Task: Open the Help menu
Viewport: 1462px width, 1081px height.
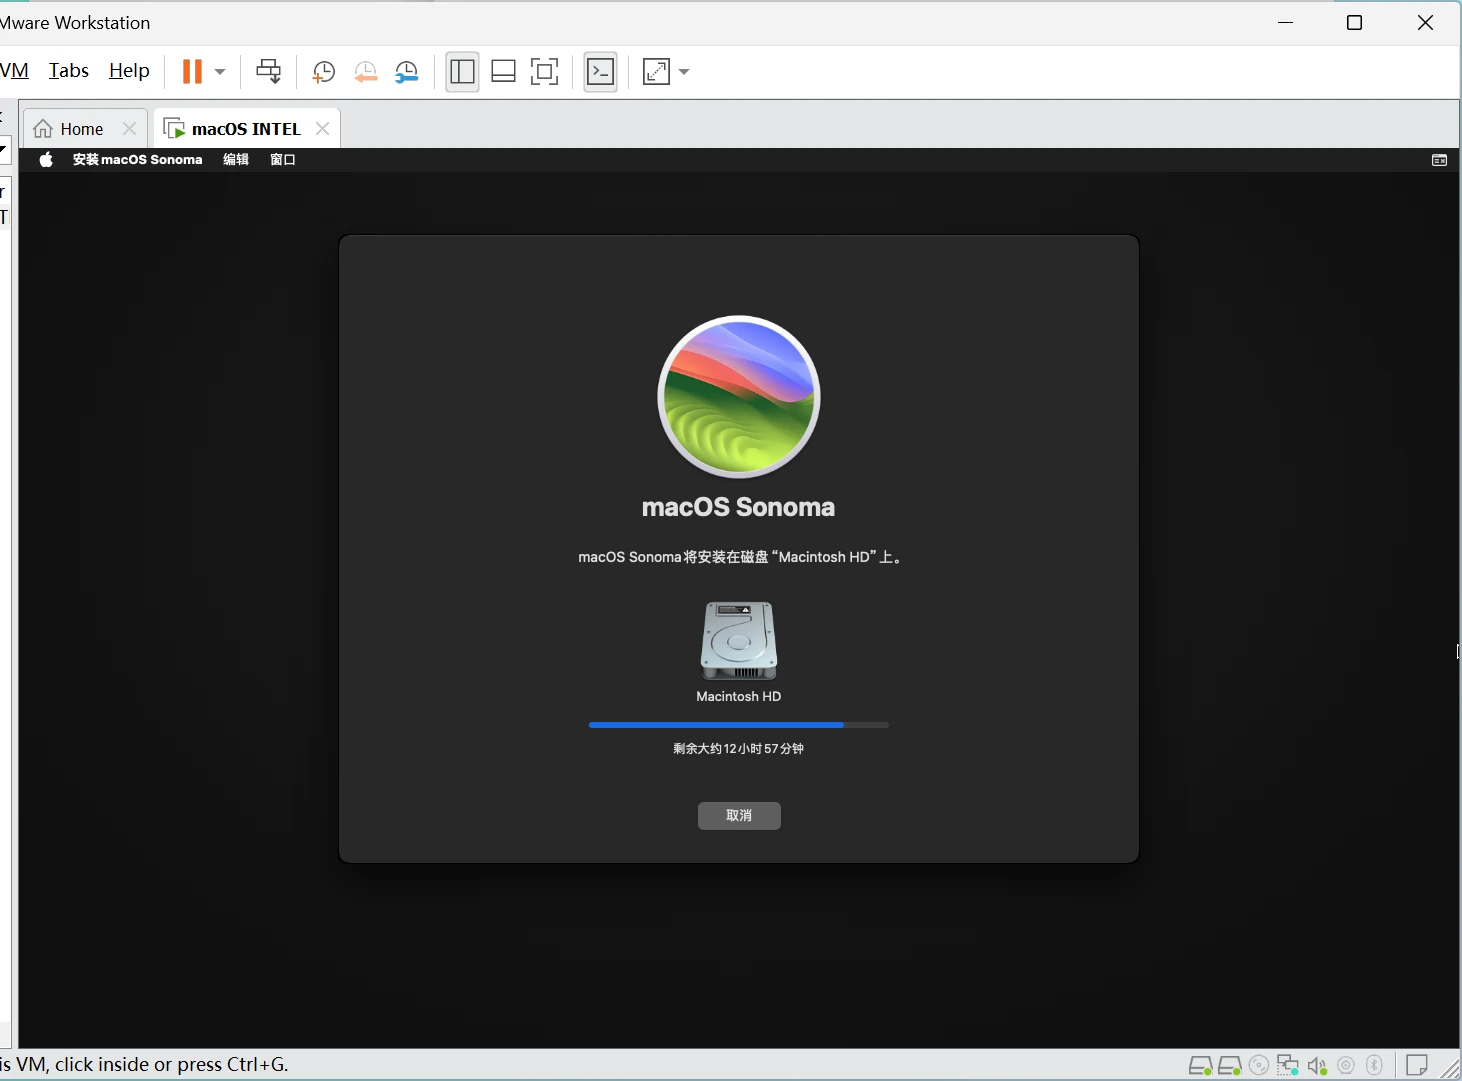Action: pyautogui.click(x=129, y=71)
